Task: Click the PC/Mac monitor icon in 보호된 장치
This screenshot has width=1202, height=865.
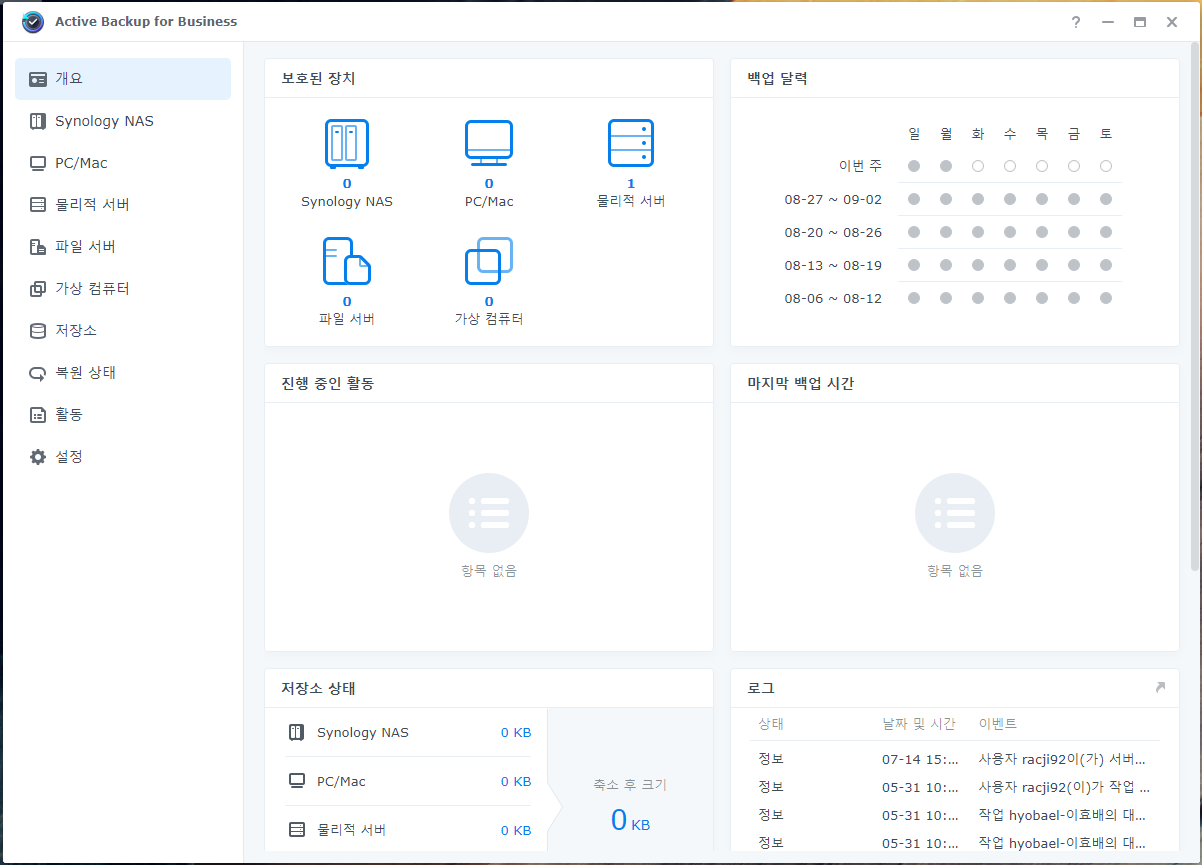Action: pyautogui.click(x=489, y=143)
